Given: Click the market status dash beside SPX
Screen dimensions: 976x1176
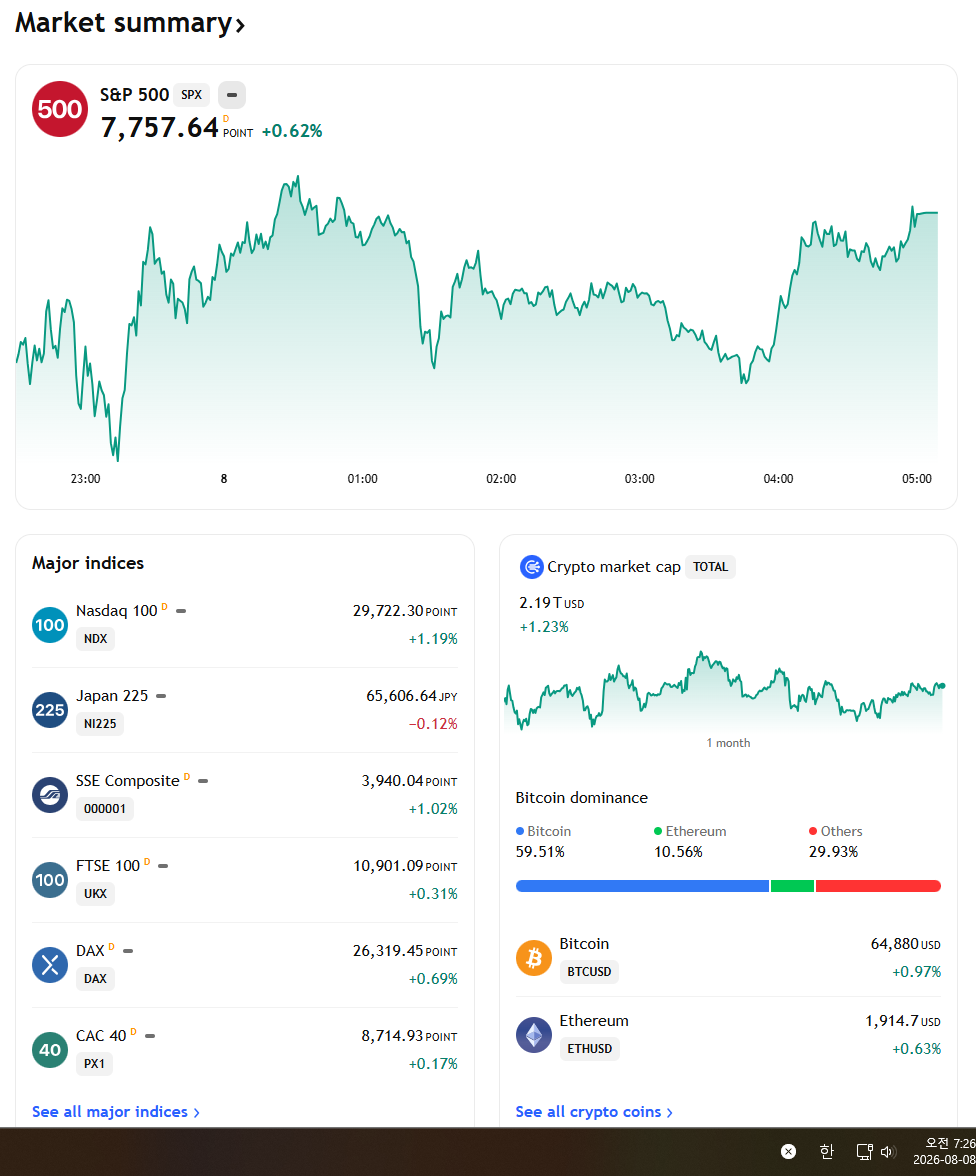Looking at the screenshot, I should click(232, 95).
